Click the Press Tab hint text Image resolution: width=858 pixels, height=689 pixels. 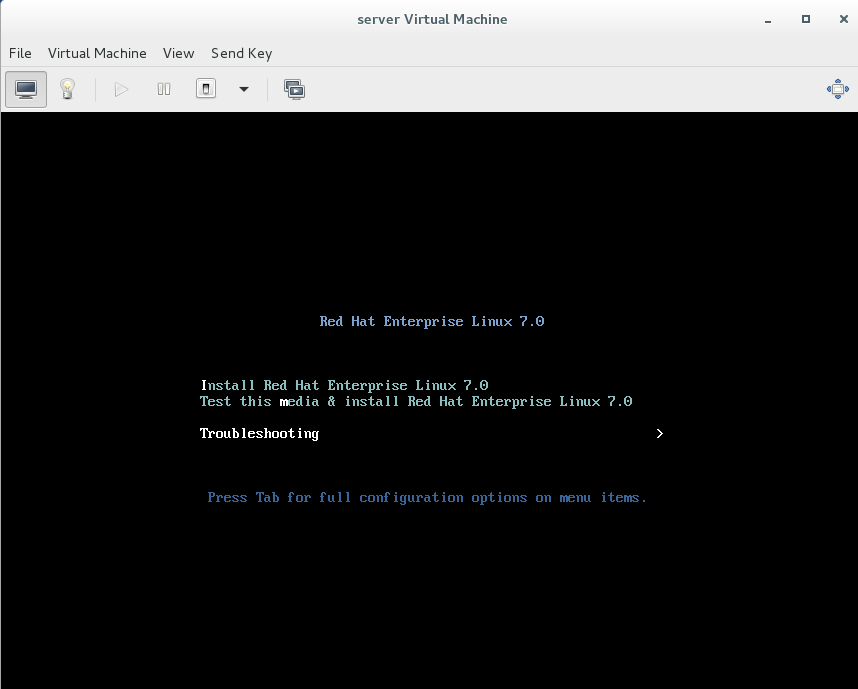[x=427, y=497]
